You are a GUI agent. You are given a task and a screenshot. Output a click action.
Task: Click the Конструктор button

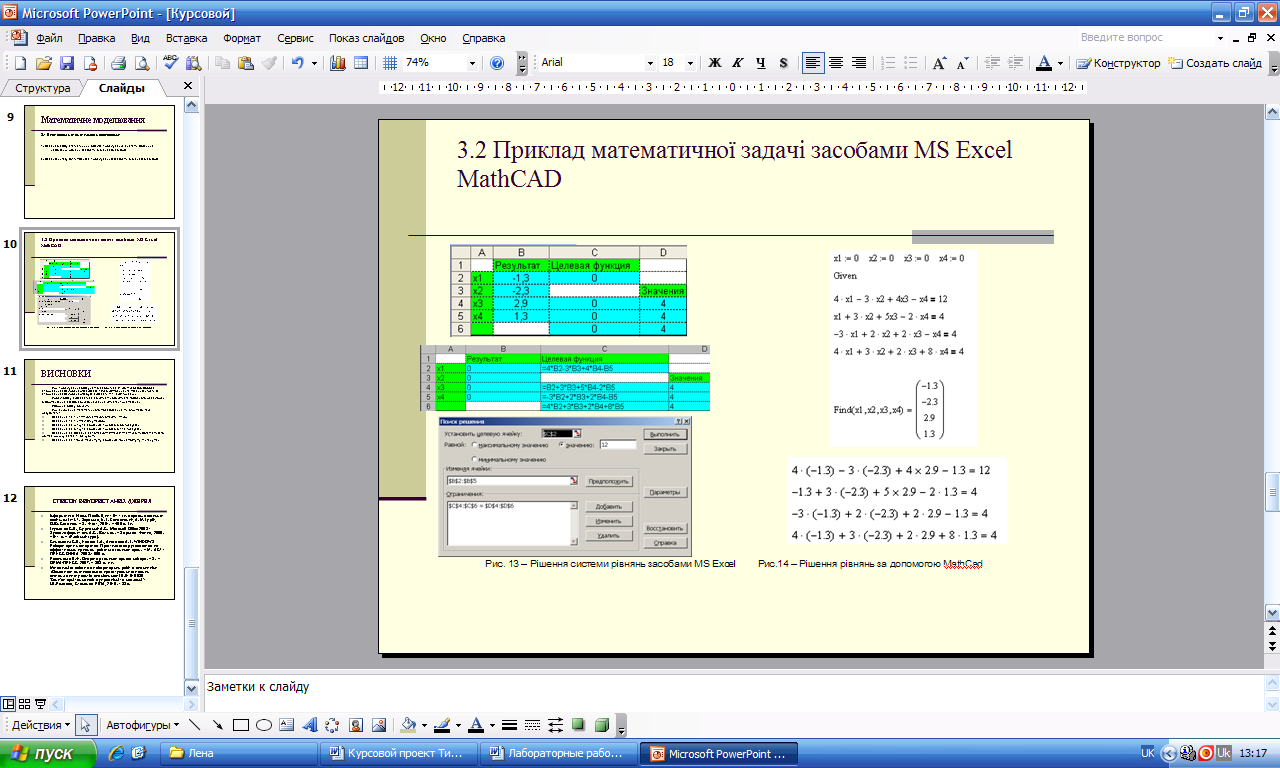click(1118, 63)
